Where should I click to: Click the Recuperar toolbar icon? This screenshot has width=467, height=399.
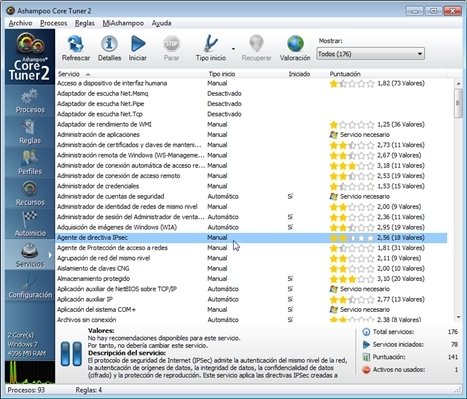click(256, 44)
